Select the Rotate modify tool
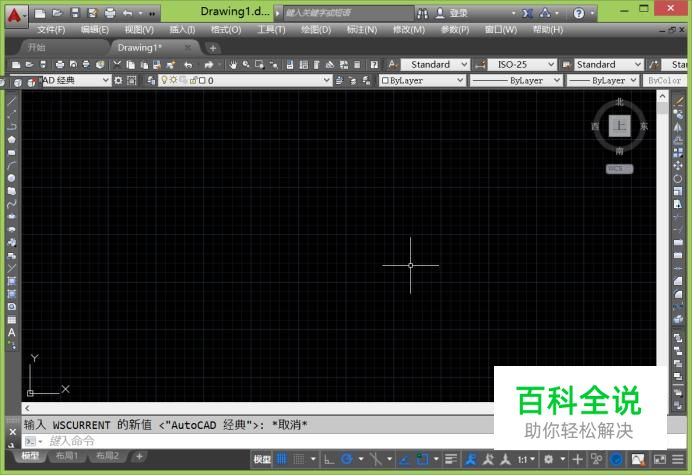This screenshot has height=475, width=692. tap(678, 178)
